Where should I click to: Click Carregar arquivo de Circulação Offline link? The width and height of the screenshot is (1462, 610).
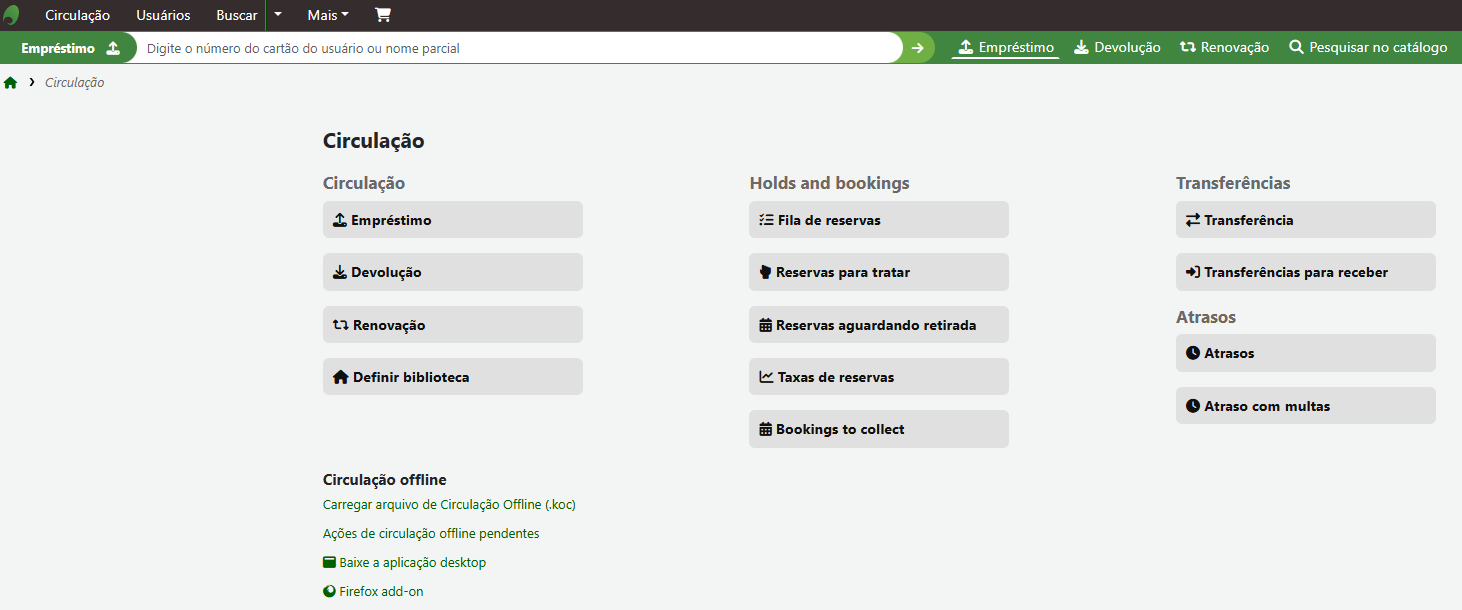point(449,505)
